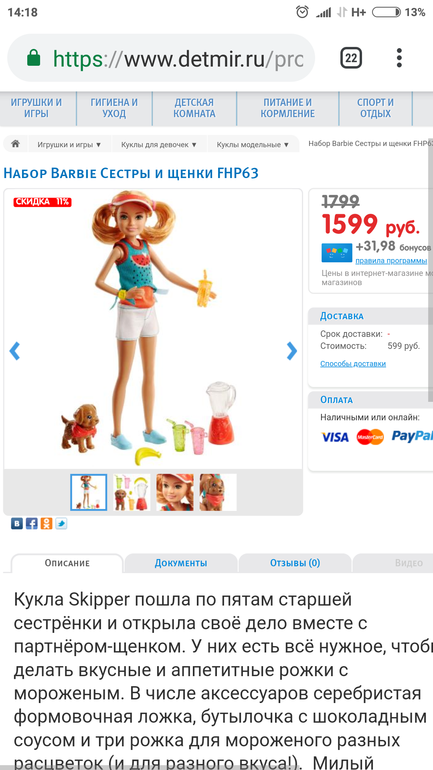Go to home via breadcrumb house icon

coord(16,144)
